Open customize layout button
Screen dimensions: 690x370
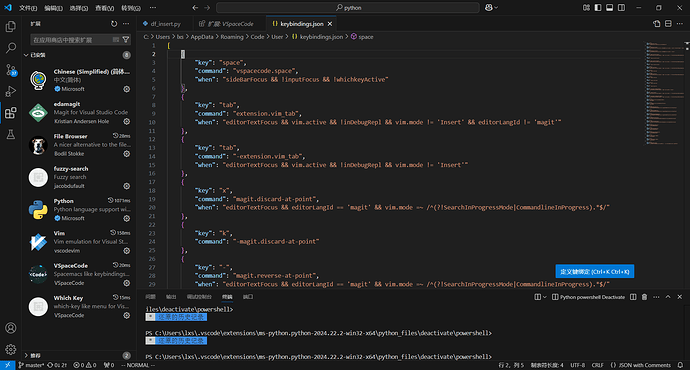(x=586, y=7)
